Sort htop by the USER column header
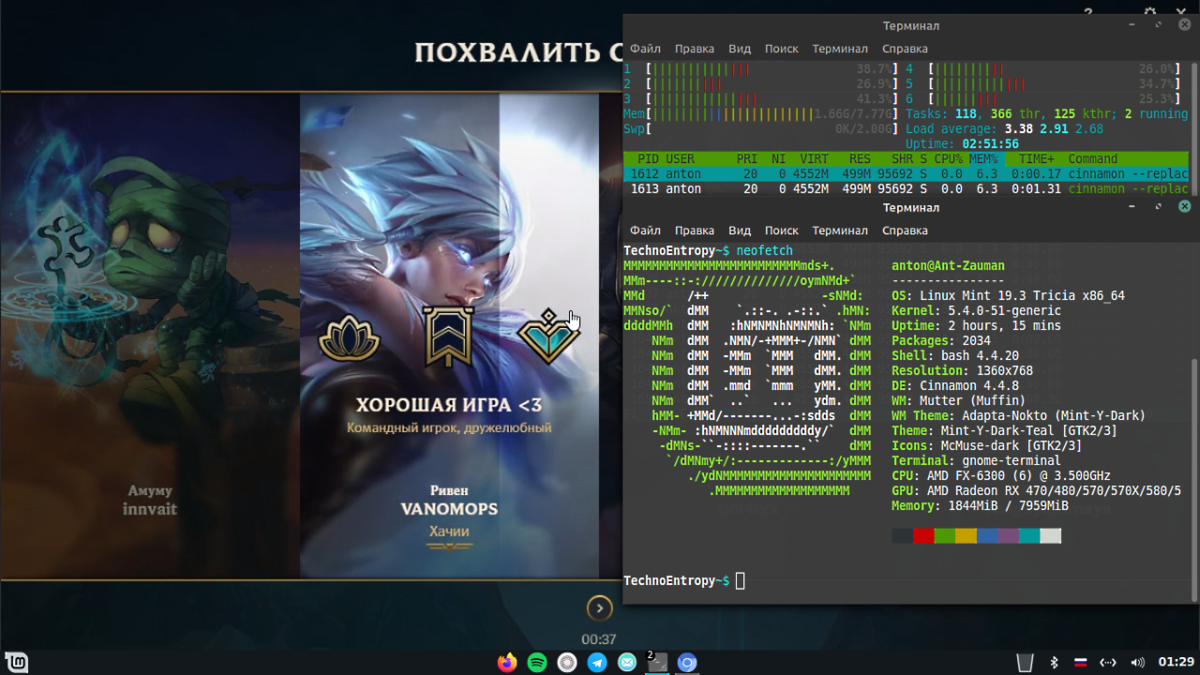Image resolution: width=1200 pixels, height=675 pixels. tap(680, 159)
